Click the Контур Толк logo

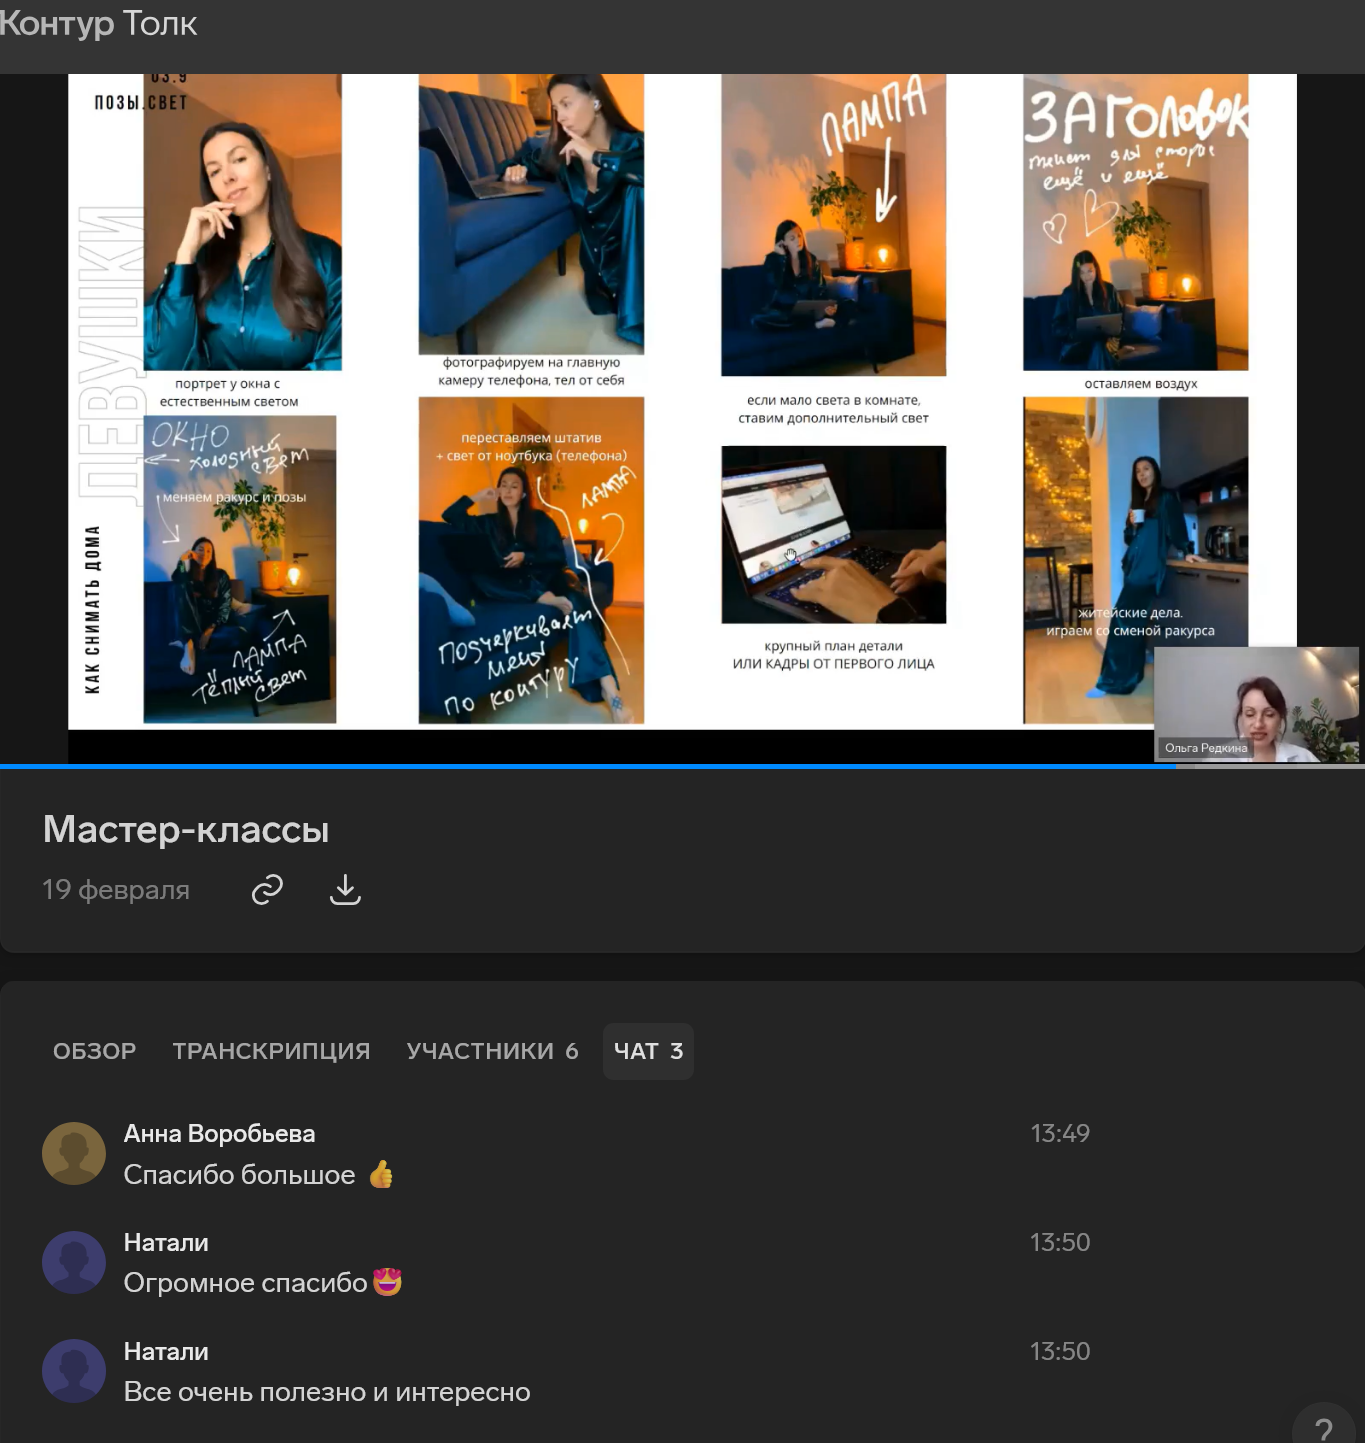click(98, 23)
